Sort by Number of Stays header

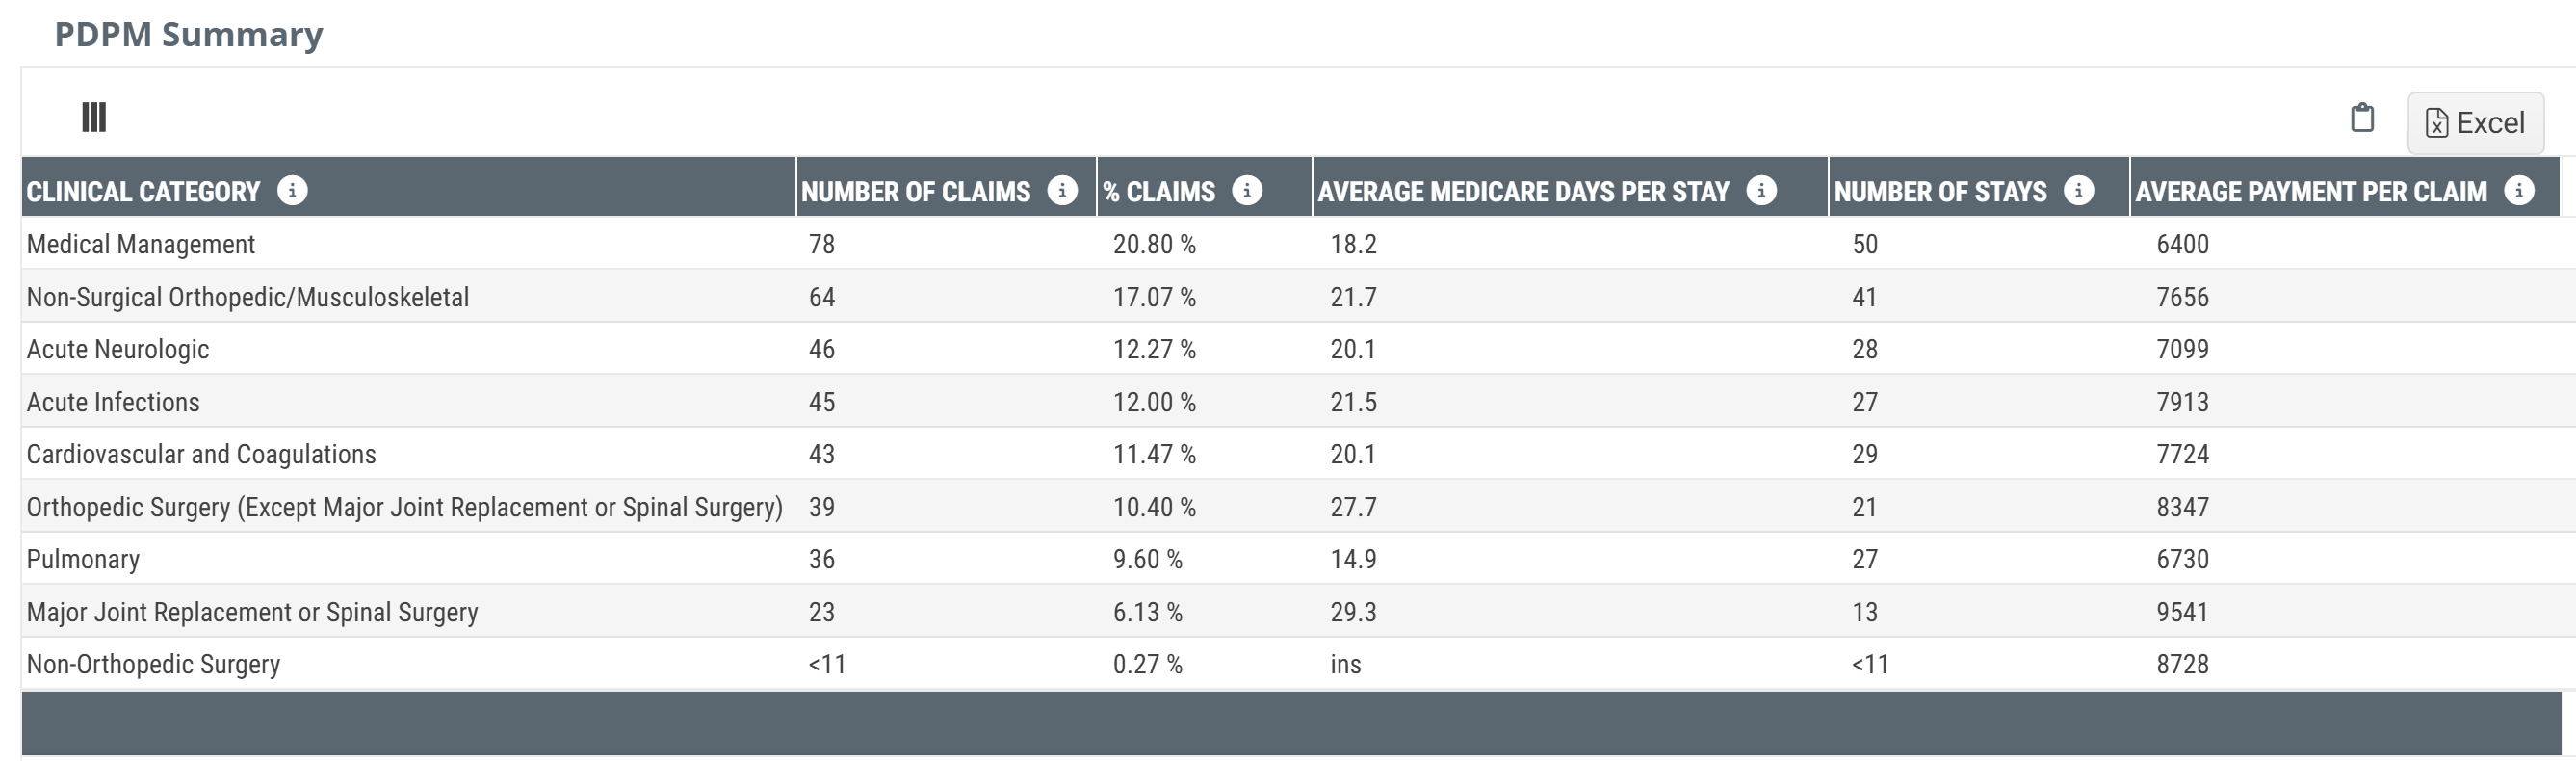pyautogui.click(x=1940, y=191)
